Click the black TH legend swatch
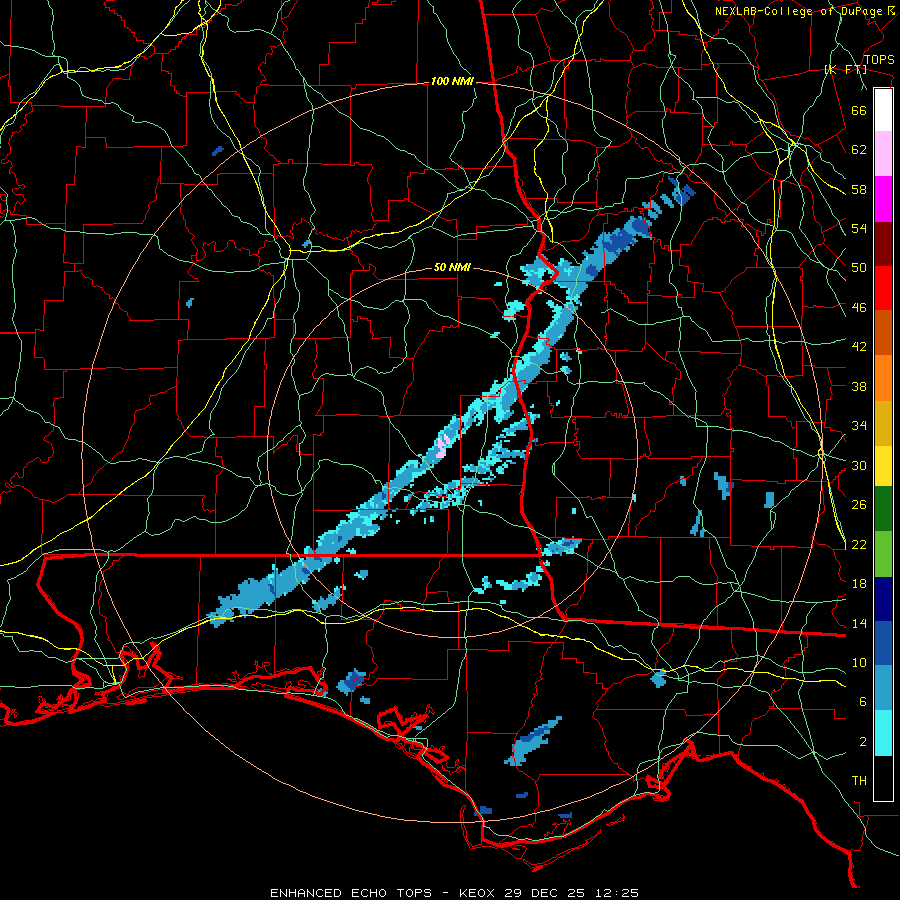 point(883,778)
